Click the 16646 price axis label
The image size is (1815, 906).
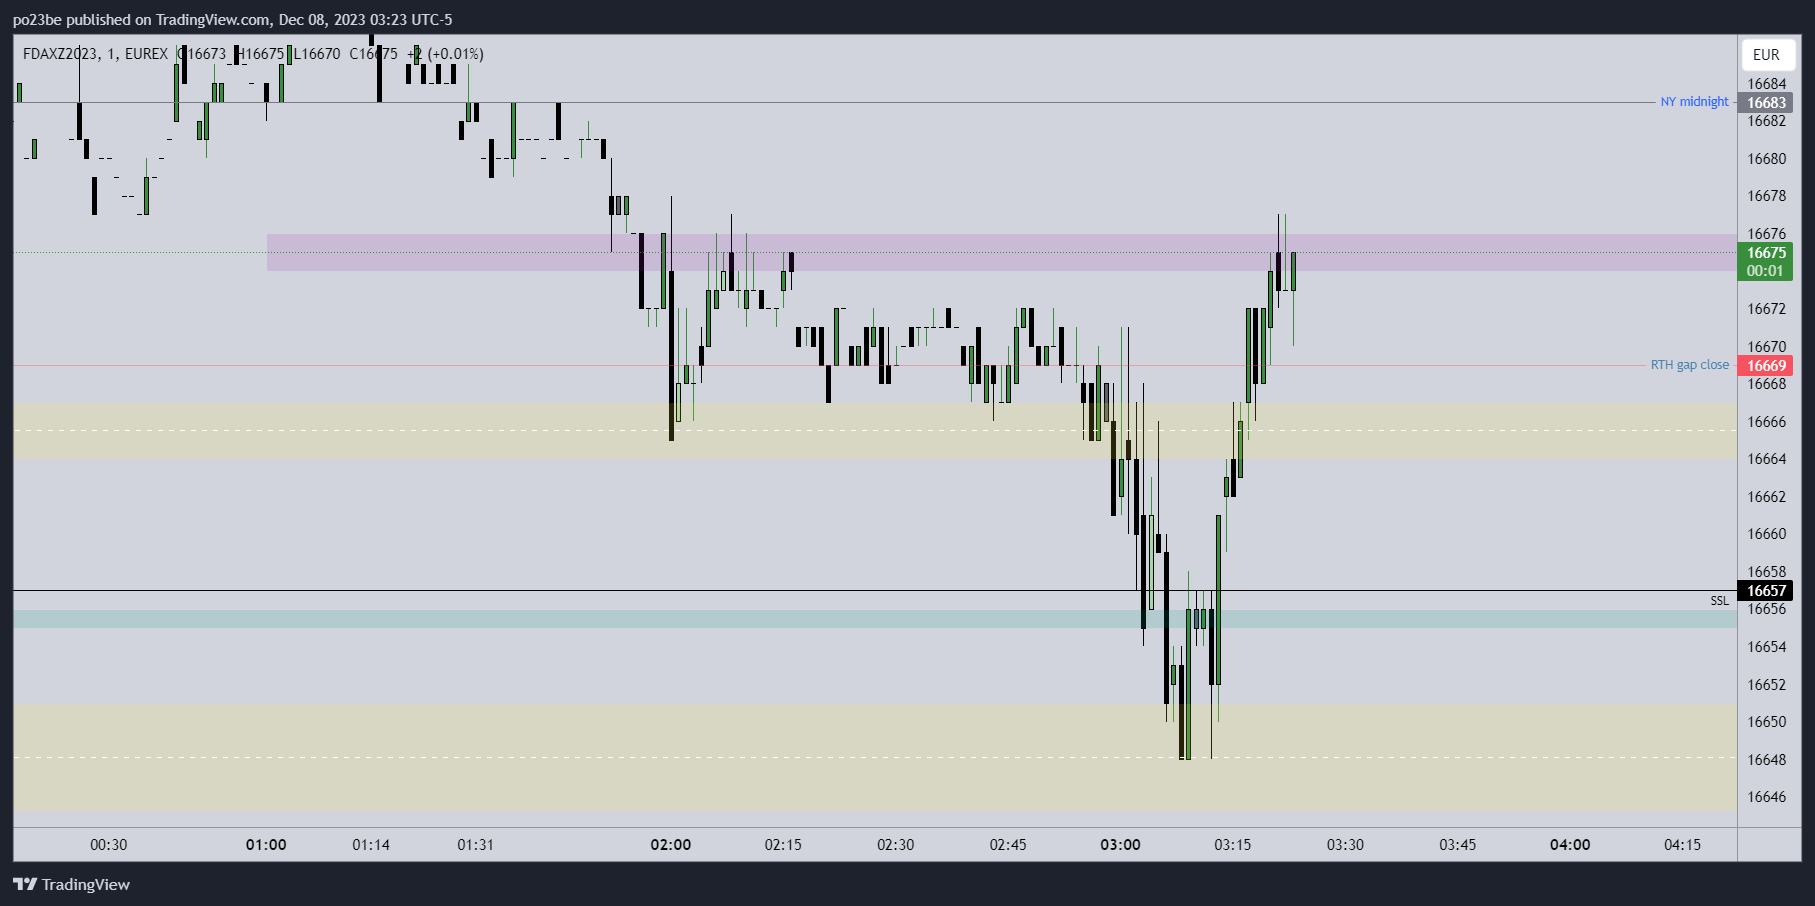point(1766,797)
